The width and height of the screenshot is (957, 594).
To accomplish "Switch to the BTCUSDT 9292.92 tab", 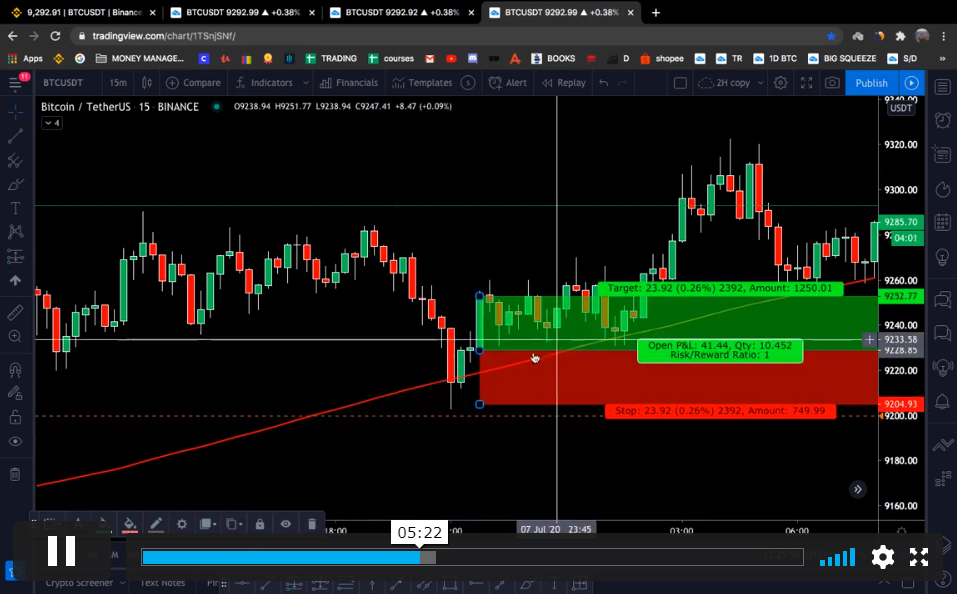I will [x=402, y=12].
